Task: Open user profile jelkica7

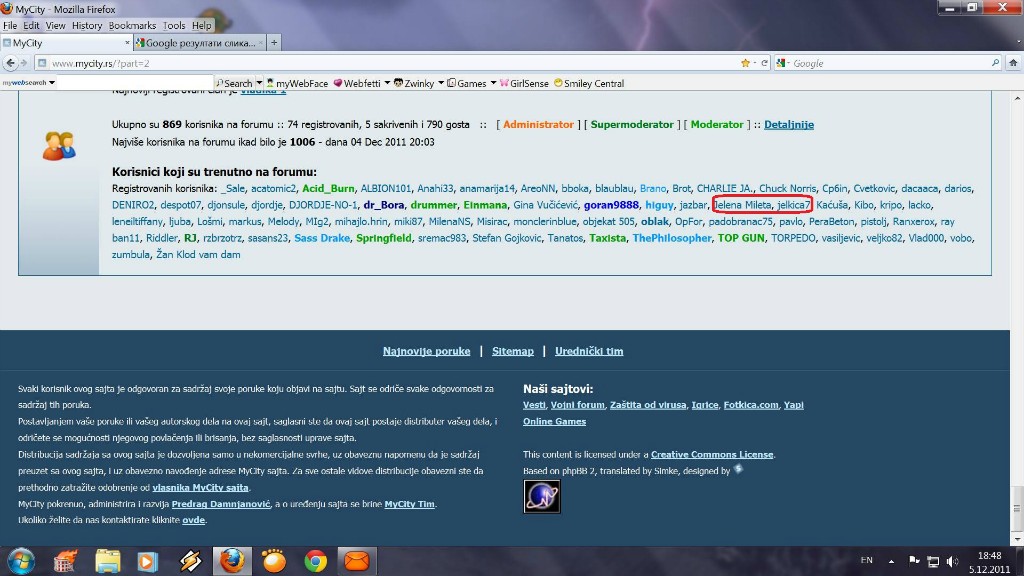Action: point(793,205)
